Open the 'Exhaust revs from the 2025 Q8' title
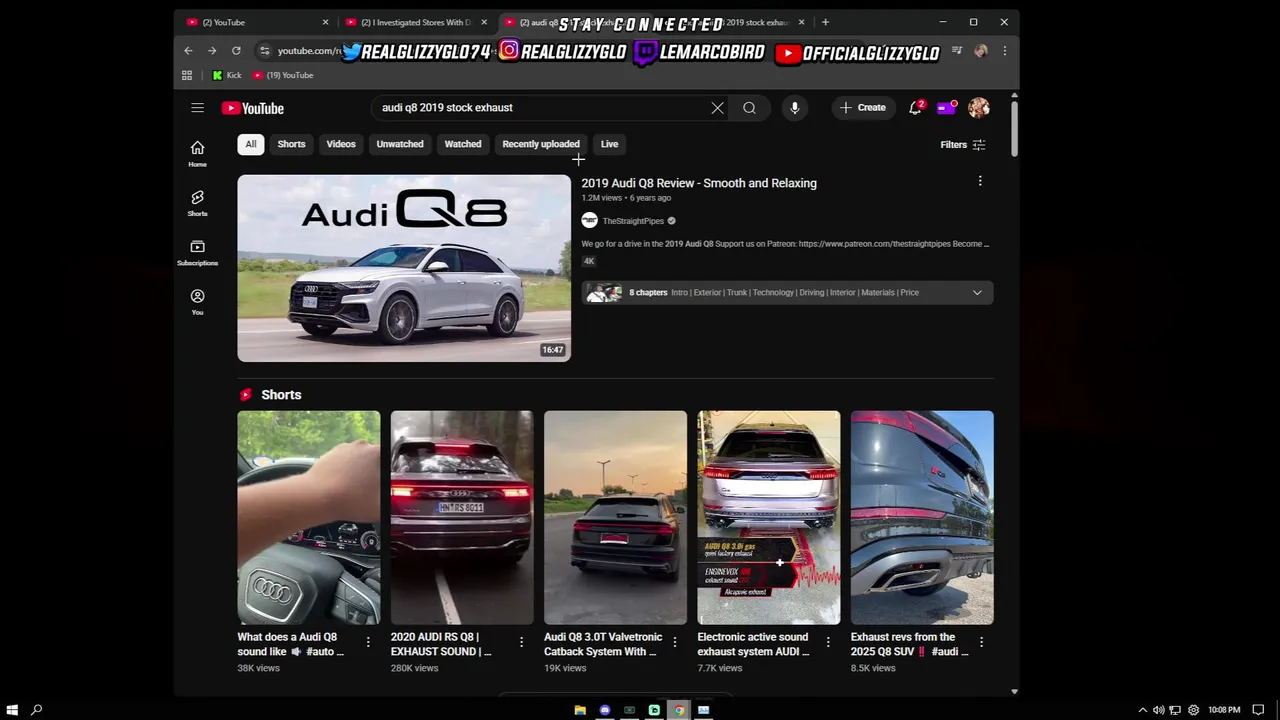The image size is (1280, 720). click(x=910, y=644)
